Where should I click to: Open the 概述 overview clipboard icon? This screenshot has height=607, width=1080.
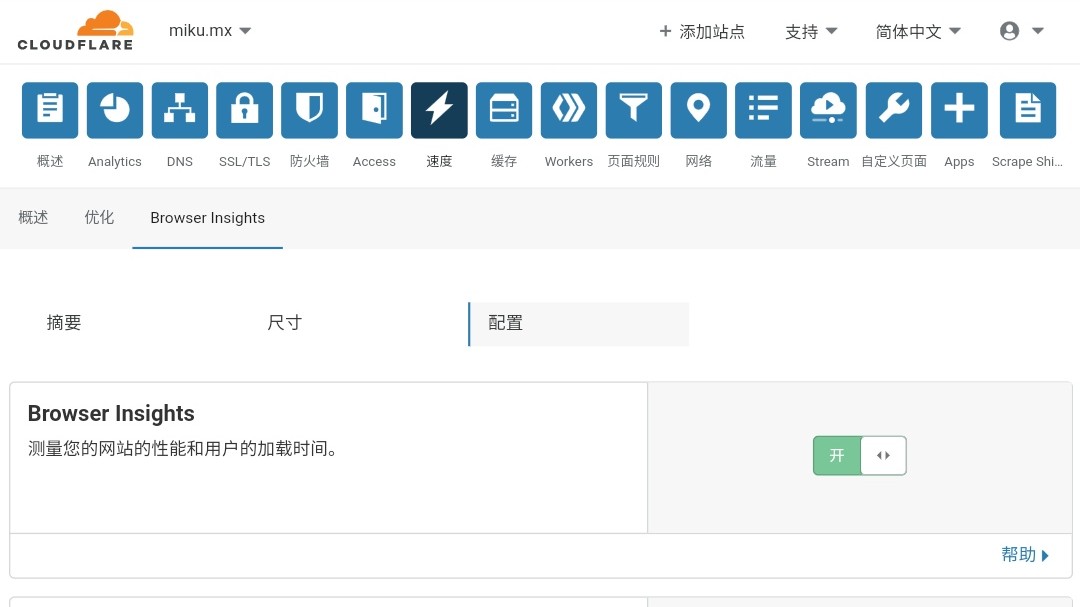pos(50,110)
